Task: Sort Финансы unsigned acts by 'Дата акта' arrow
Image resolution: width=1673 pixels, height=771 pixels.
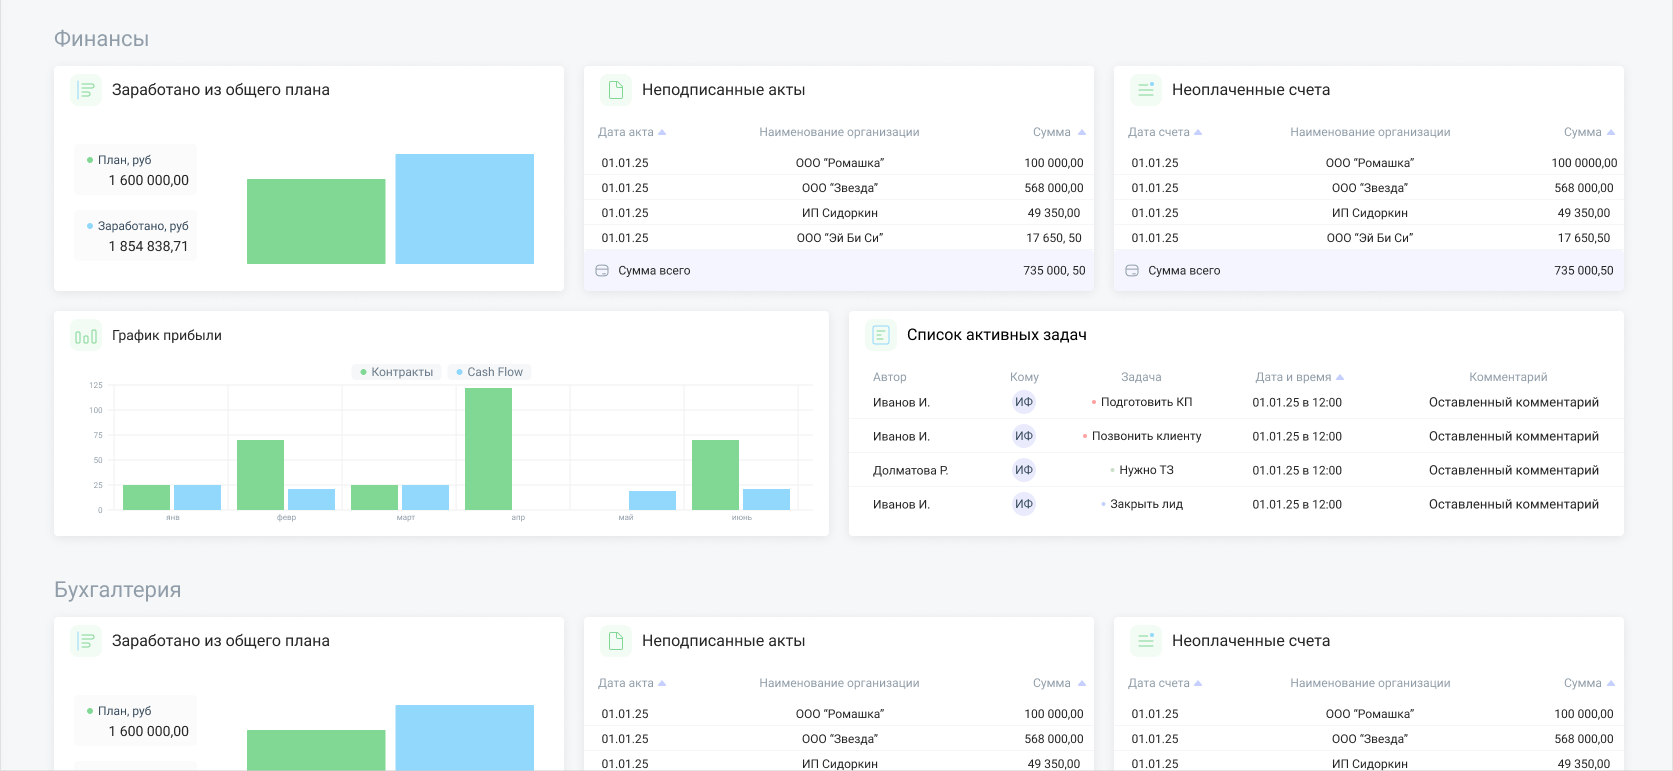Action: (x=662, y=132)
